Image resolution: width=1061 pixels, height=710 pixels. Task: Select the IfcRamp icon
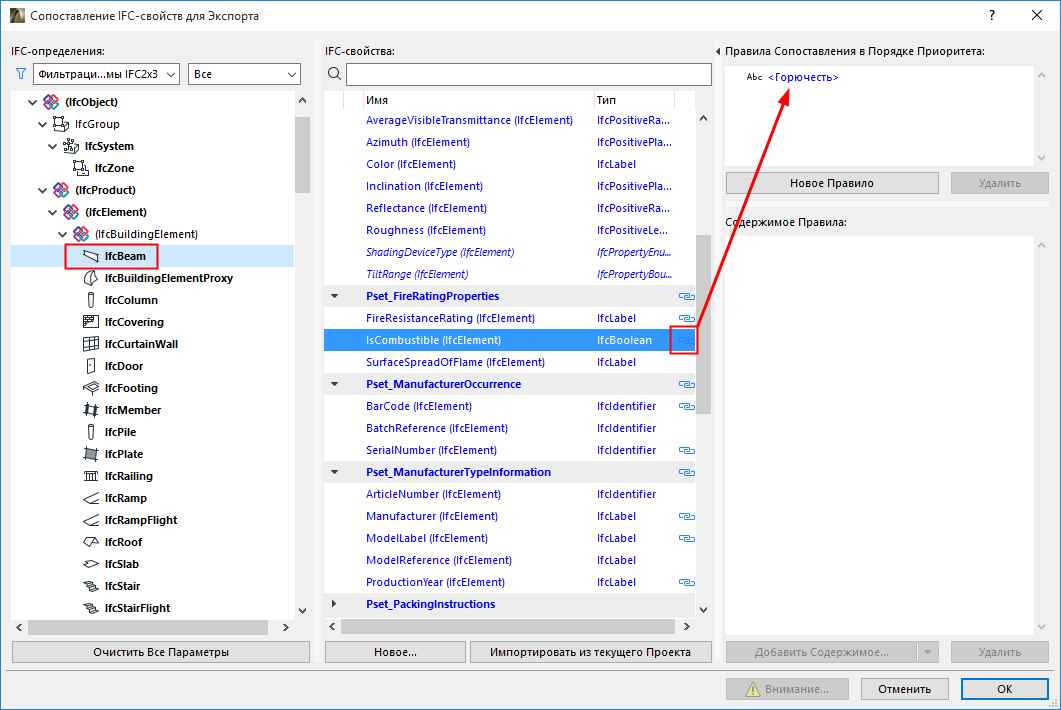coord(91,498)
